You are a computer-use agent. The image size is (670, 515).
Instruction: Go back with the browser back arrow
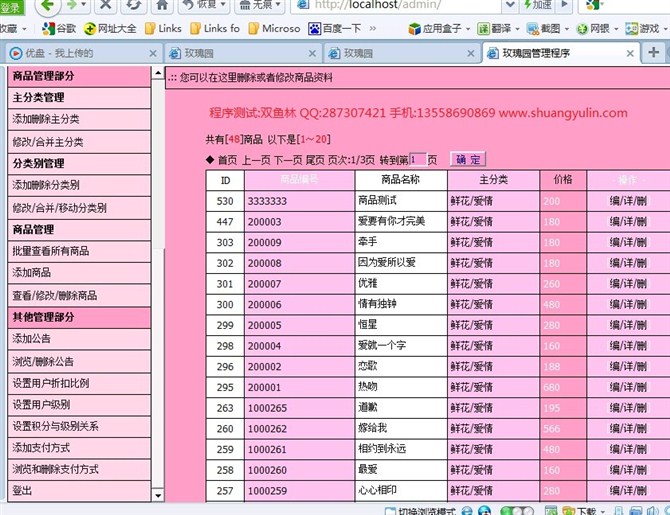[x=47, y=5]
